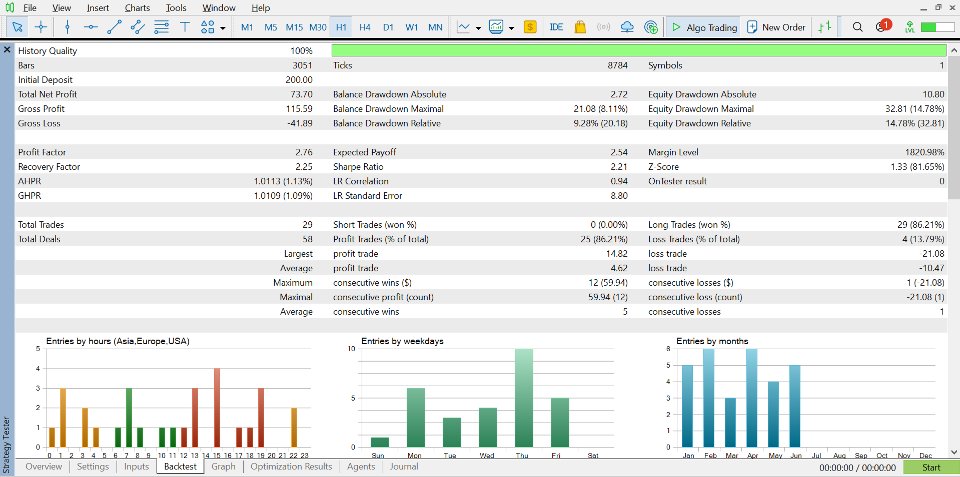Click the yellow dollar icon
The width and height of the screenshot is (960, 477).
(530, 27)
